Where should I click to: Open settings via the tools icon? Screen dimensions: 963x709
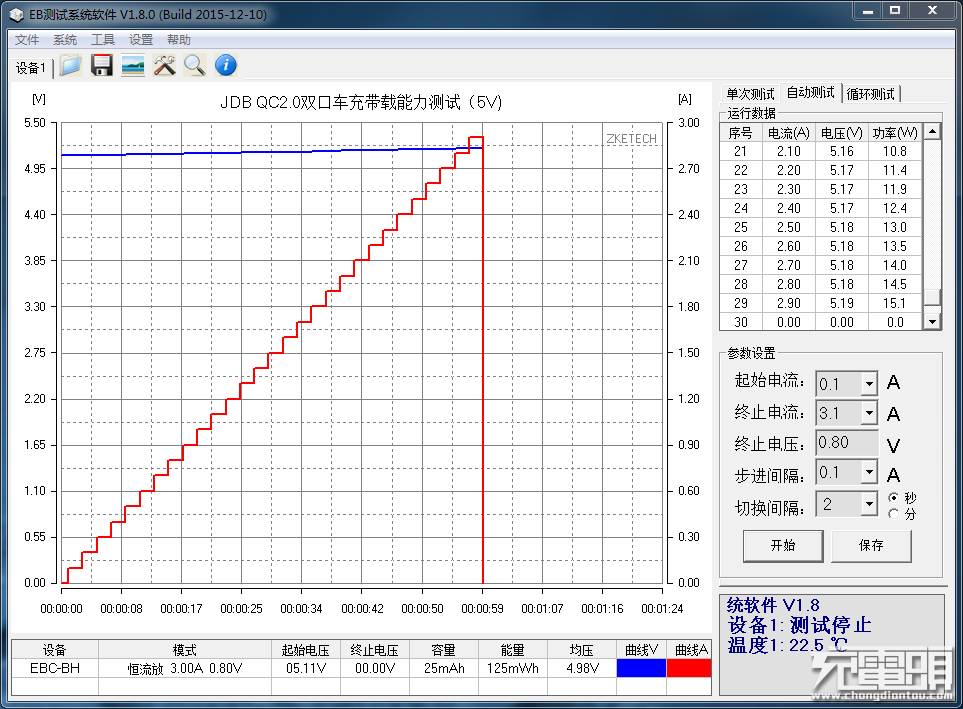(x=164, y=65)
